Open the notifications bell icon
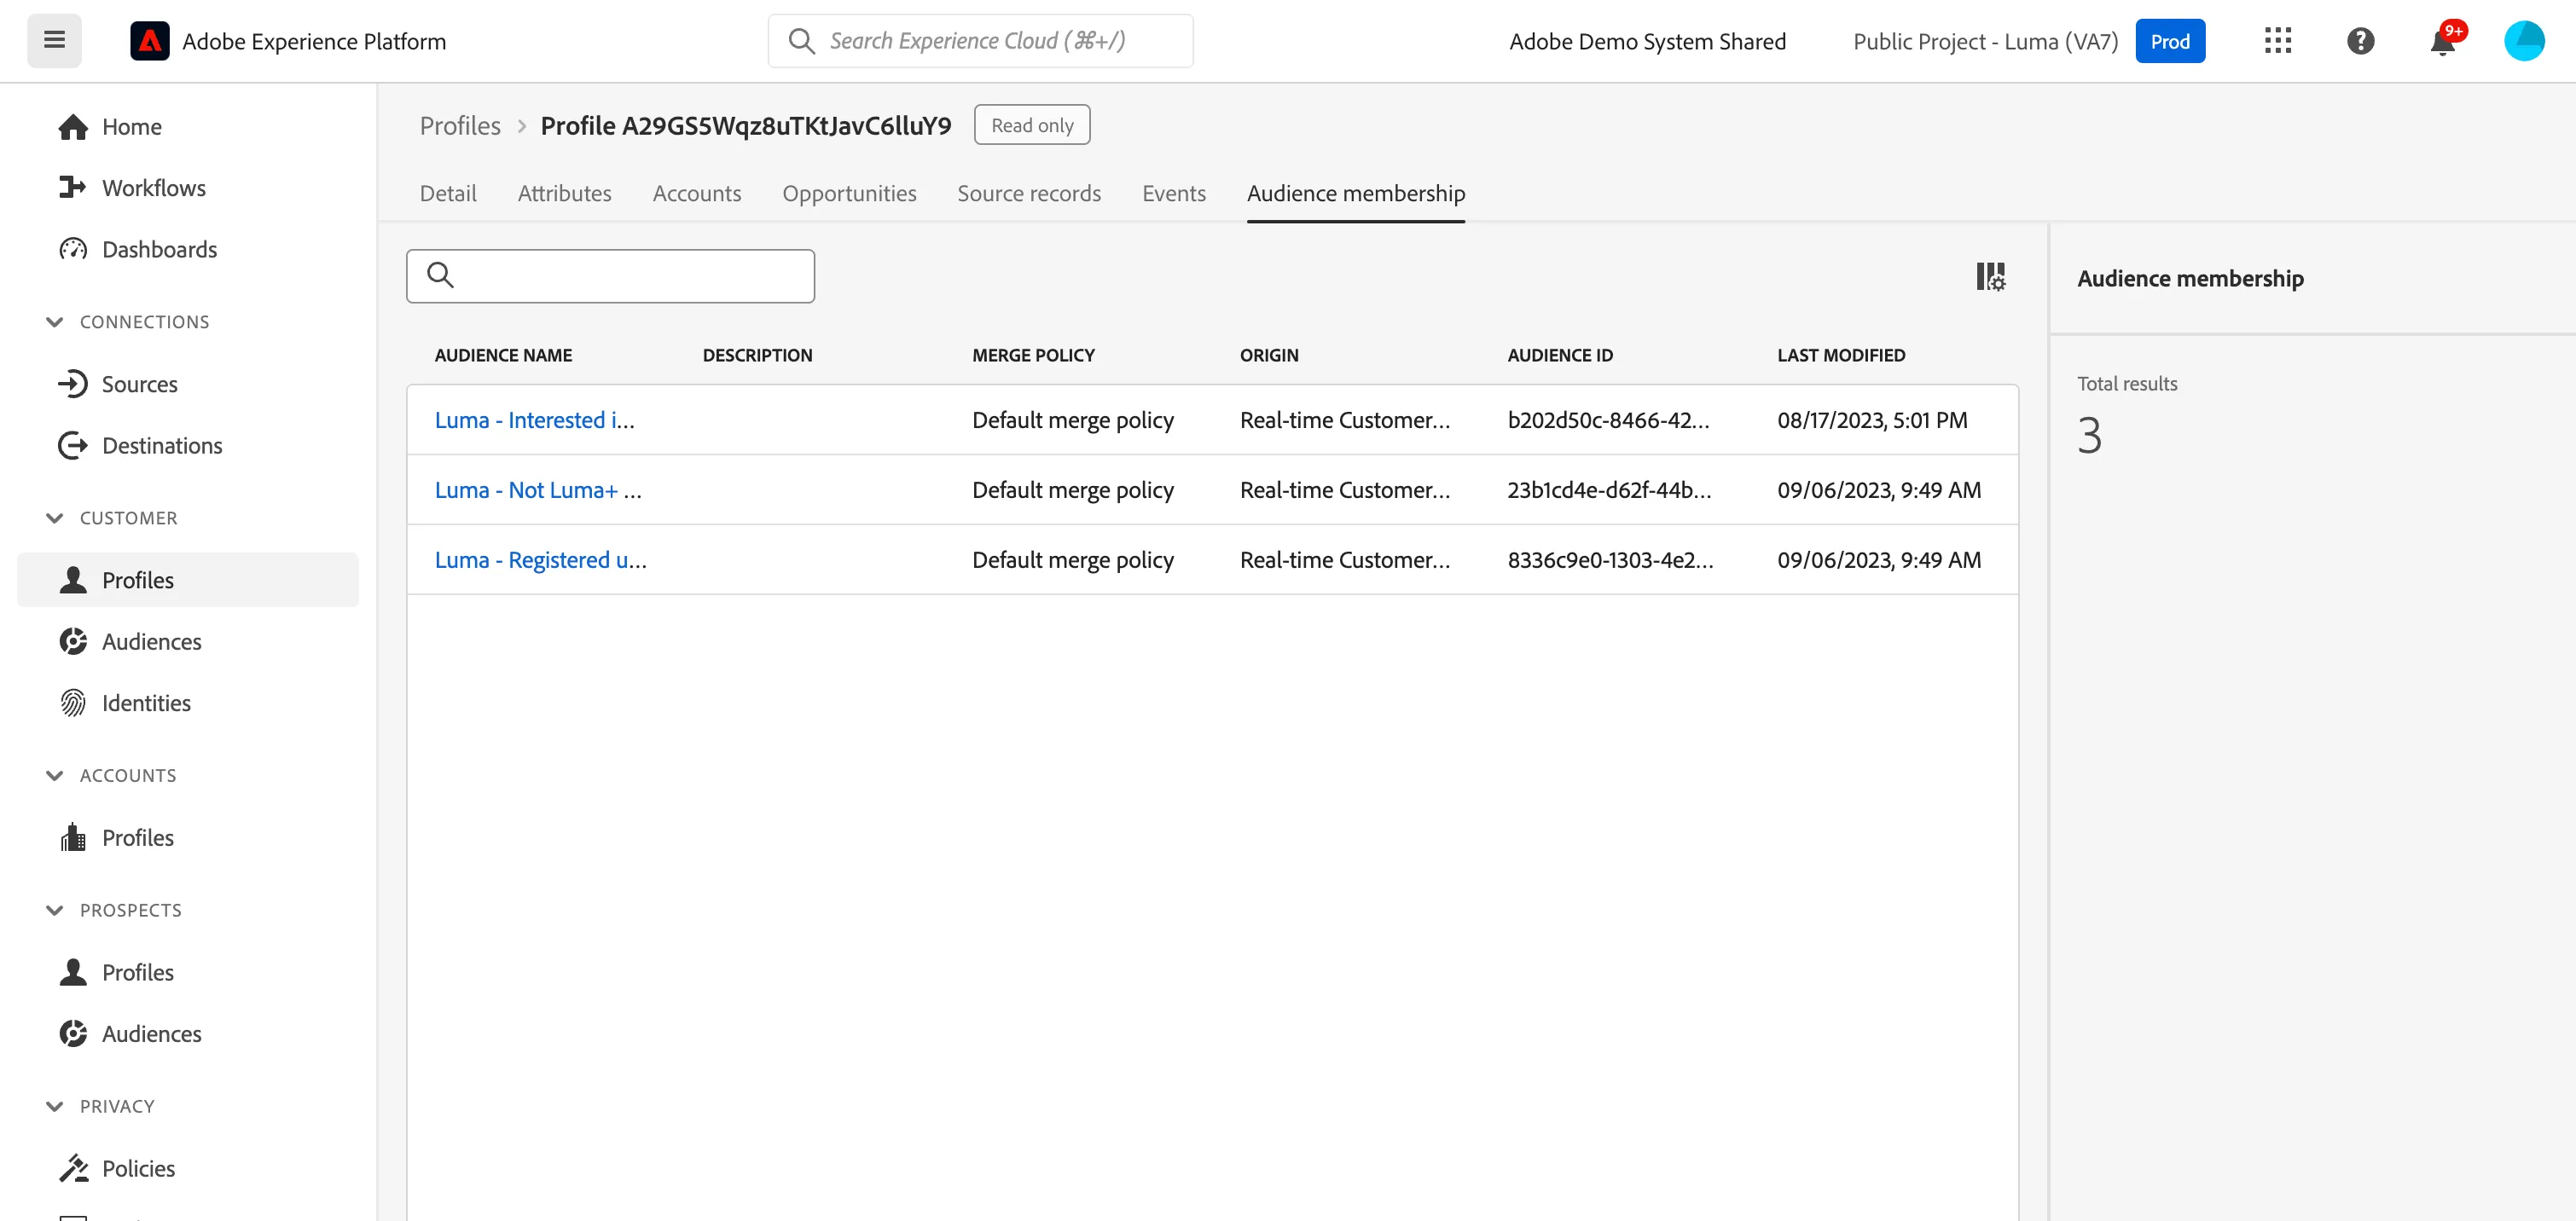This screenshot has width=2576, height=1221. 2442,41
